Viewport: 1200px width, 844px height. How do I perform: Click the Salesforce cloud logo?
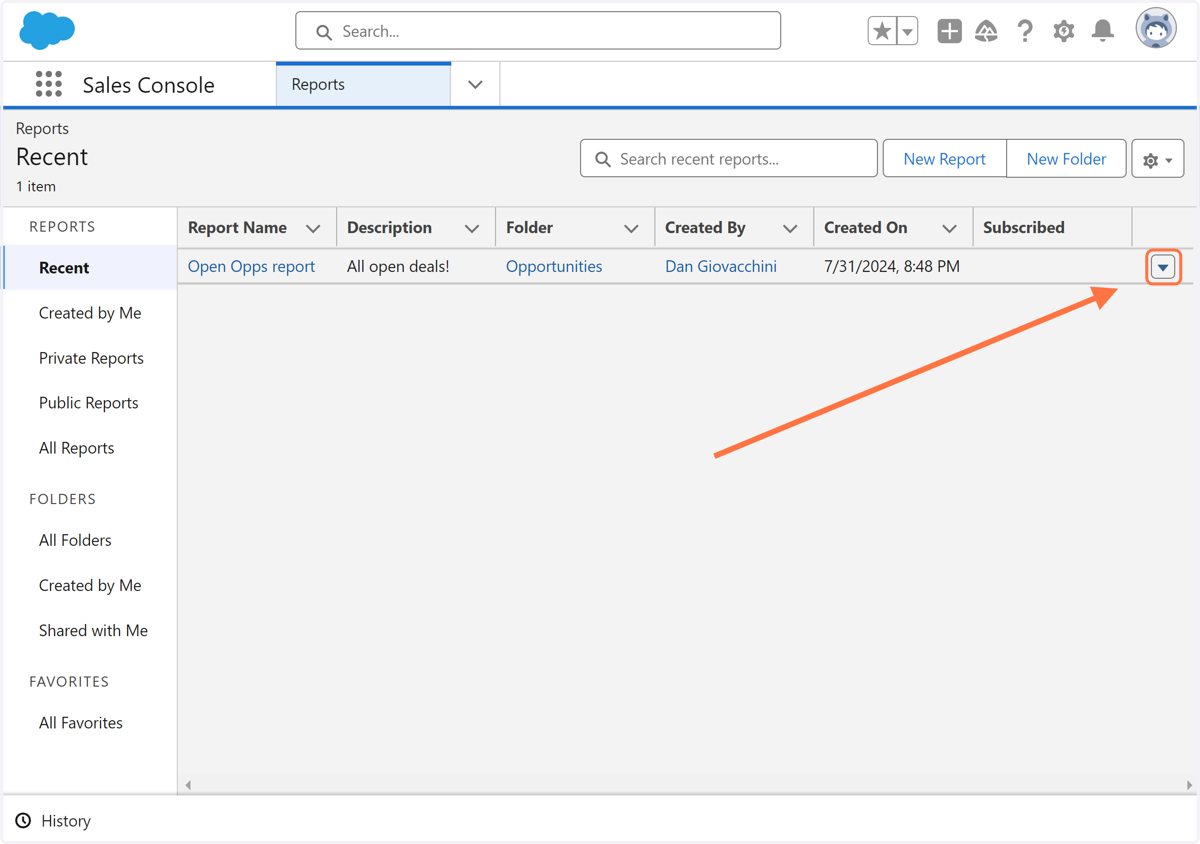point(47,31)
